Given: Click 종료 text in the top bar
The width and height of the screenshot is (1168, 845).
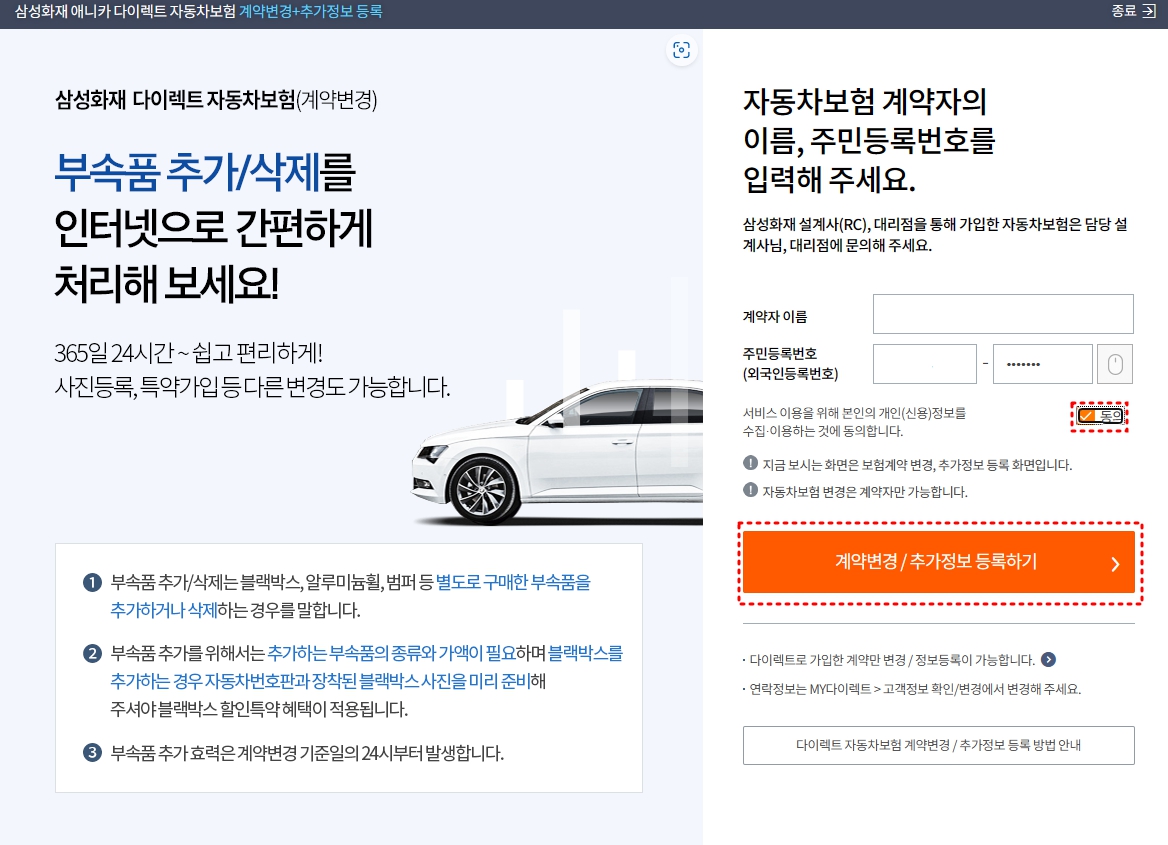Looking at the screenshot, I should 1123,11.
